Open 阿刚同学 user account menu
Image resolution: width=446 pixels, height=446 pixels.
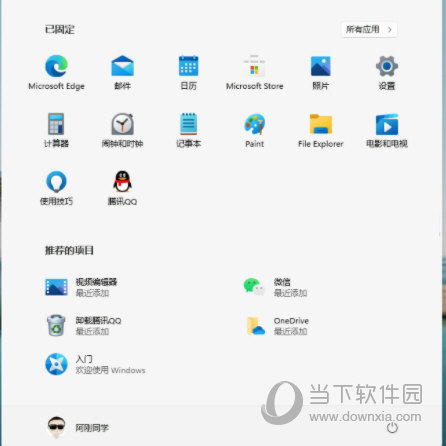click(x=78, y=427)
